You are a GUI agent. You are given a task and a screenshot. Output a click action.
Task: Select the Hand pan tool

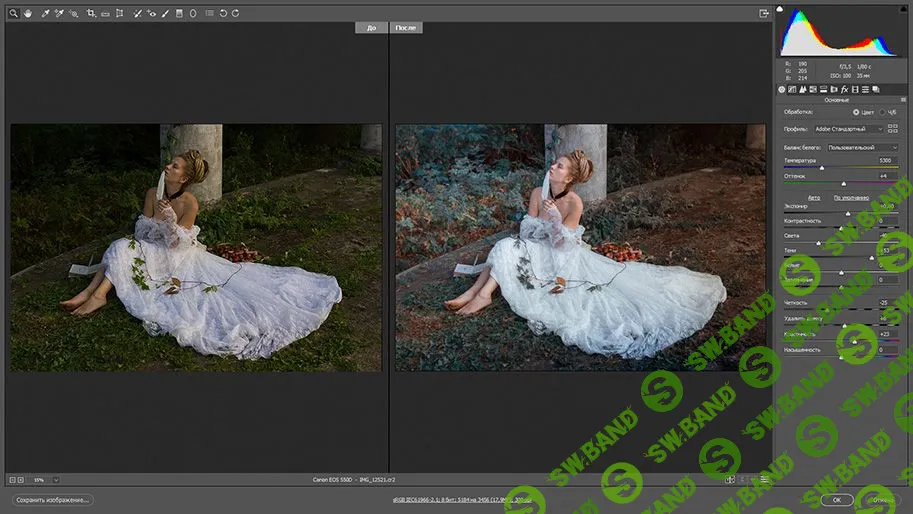28,13
